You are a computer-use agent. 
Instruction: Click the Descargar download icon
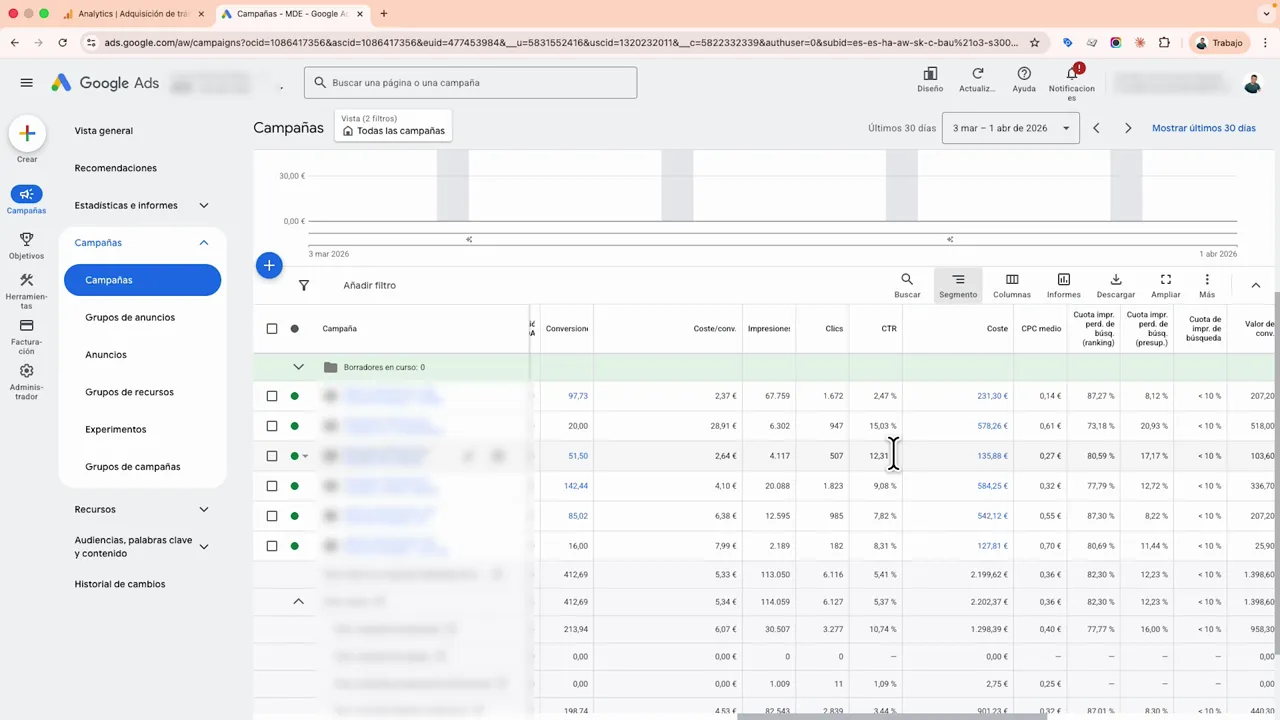click(1116, 280)
